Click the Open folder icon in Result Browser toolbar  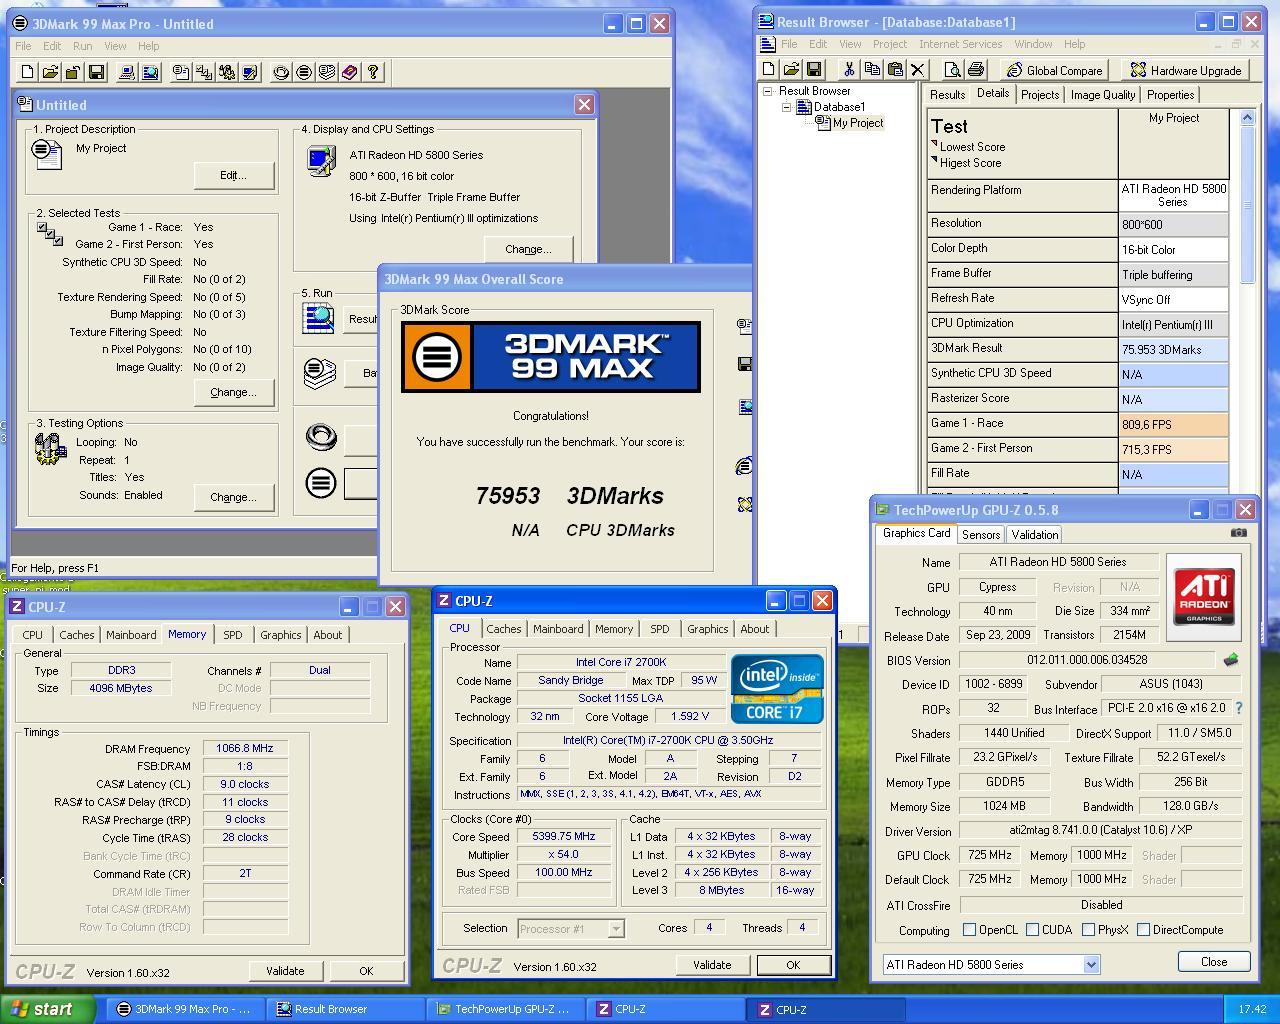point(791,70)
